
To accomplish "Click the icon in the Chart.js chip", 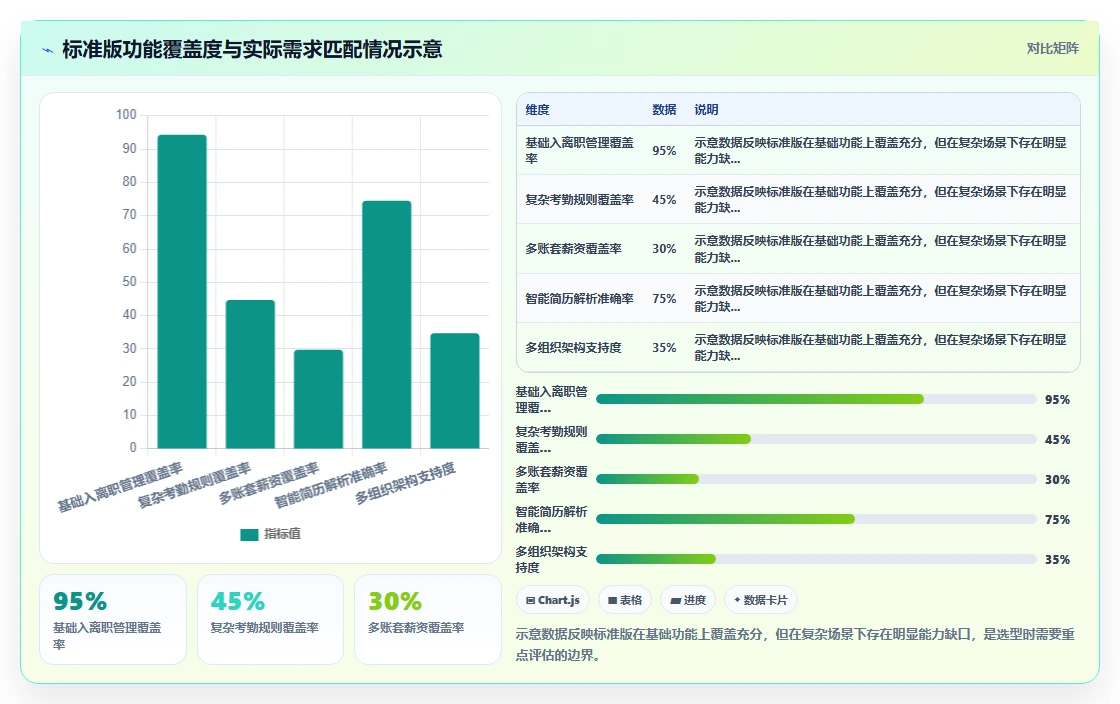I will (x=531, y=600).
